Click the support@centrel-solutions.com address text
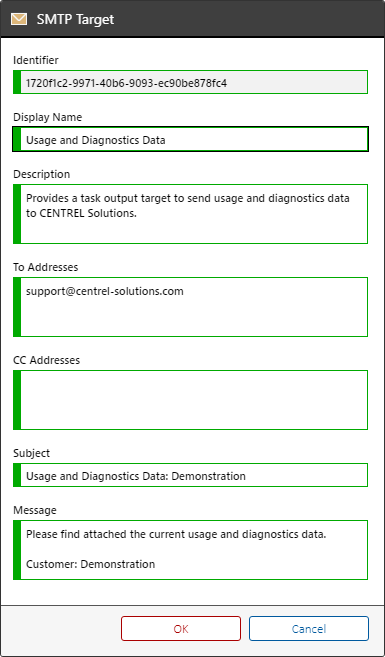This screenshot has width=385, height=657. [x=105, y=291]
